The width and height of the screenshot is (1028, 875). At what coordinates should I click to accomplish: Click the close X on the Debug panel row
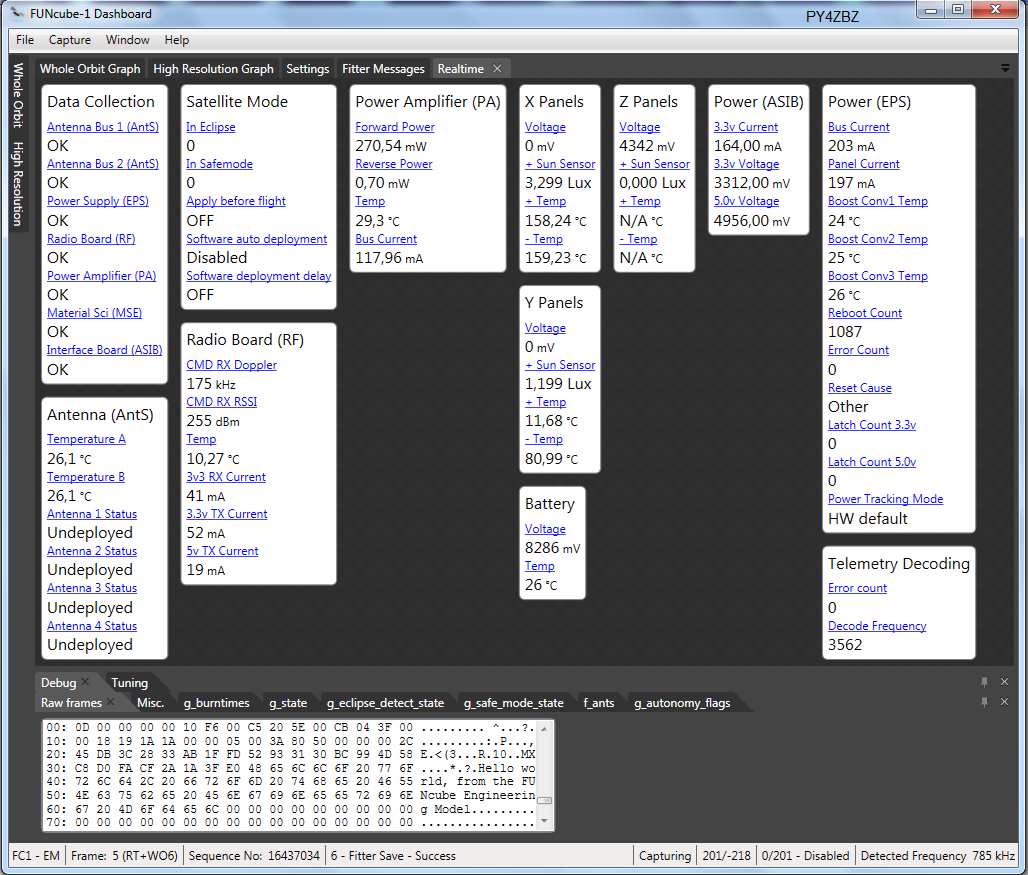pos(1004,682)
